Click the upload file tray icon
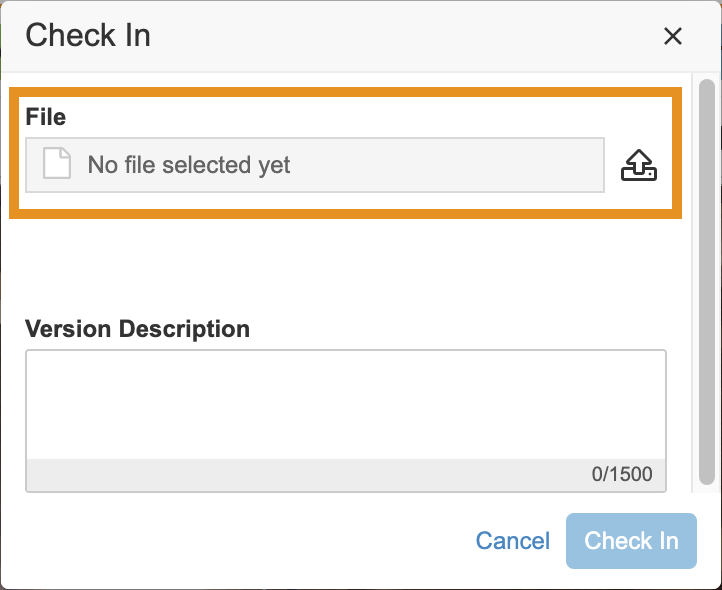 click(x=639, y=165)
